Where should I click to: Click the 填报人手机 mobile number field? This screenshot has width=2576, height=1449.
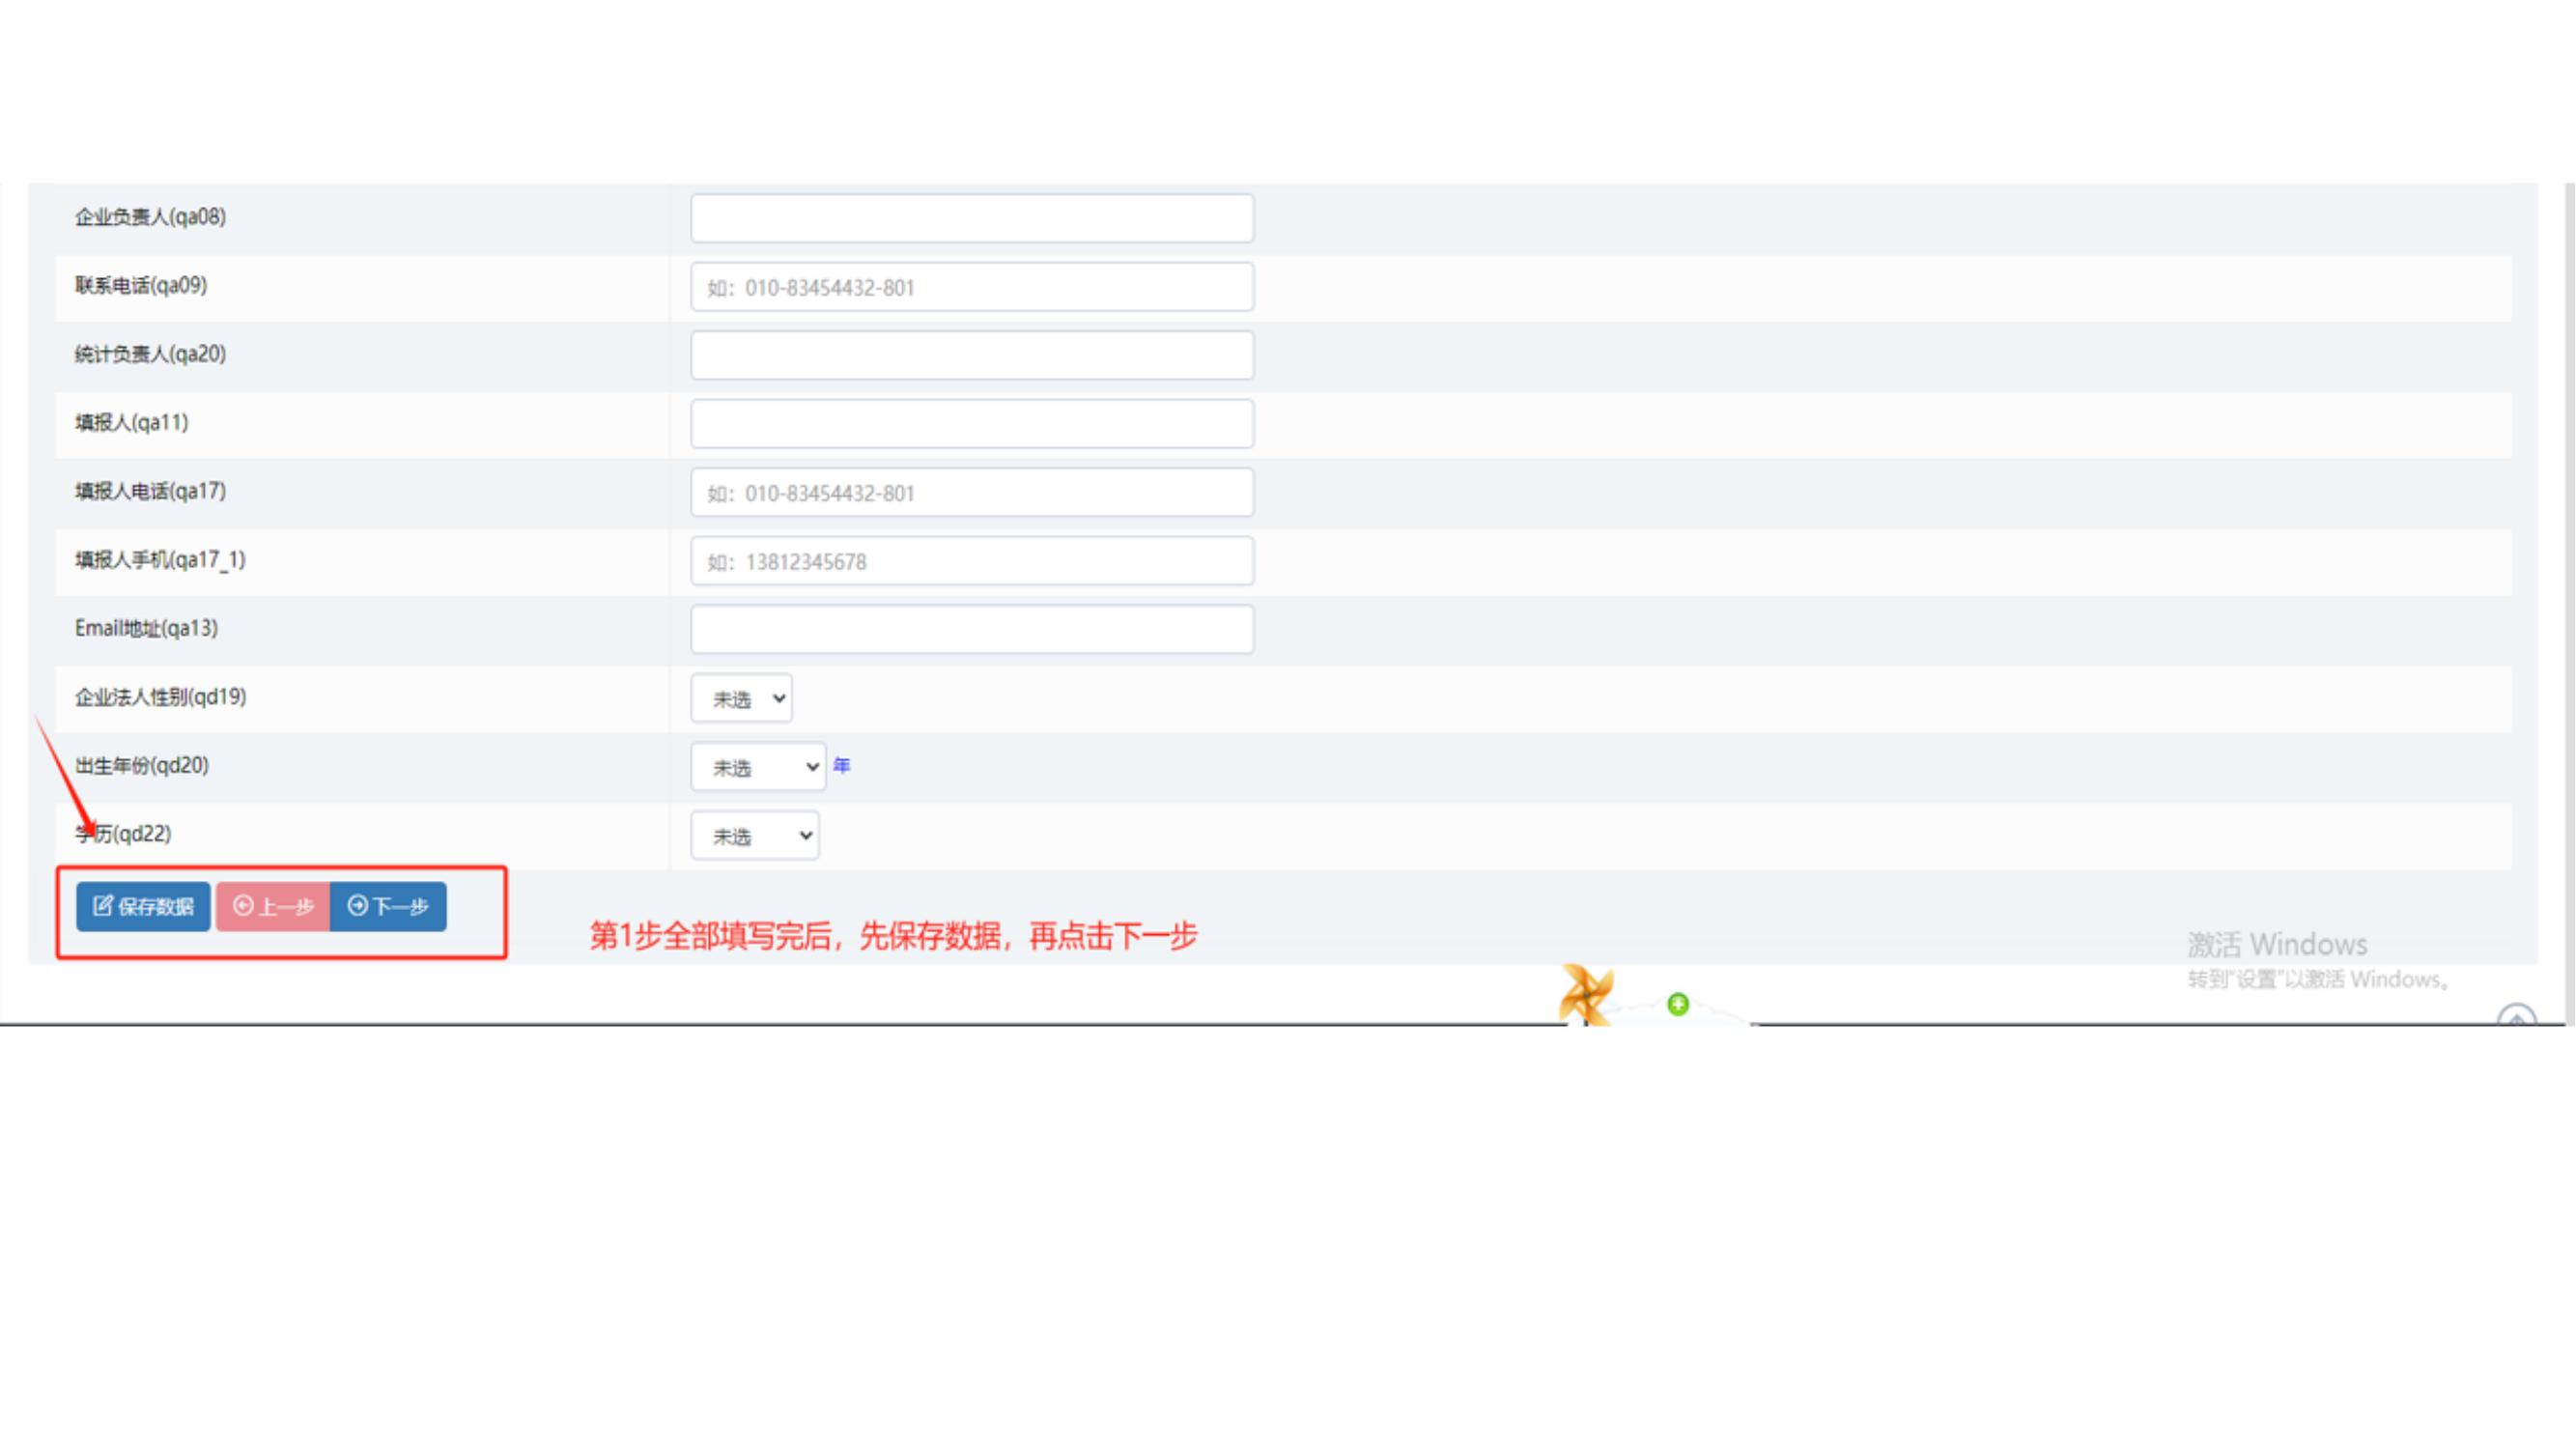[x=971, y=561]
